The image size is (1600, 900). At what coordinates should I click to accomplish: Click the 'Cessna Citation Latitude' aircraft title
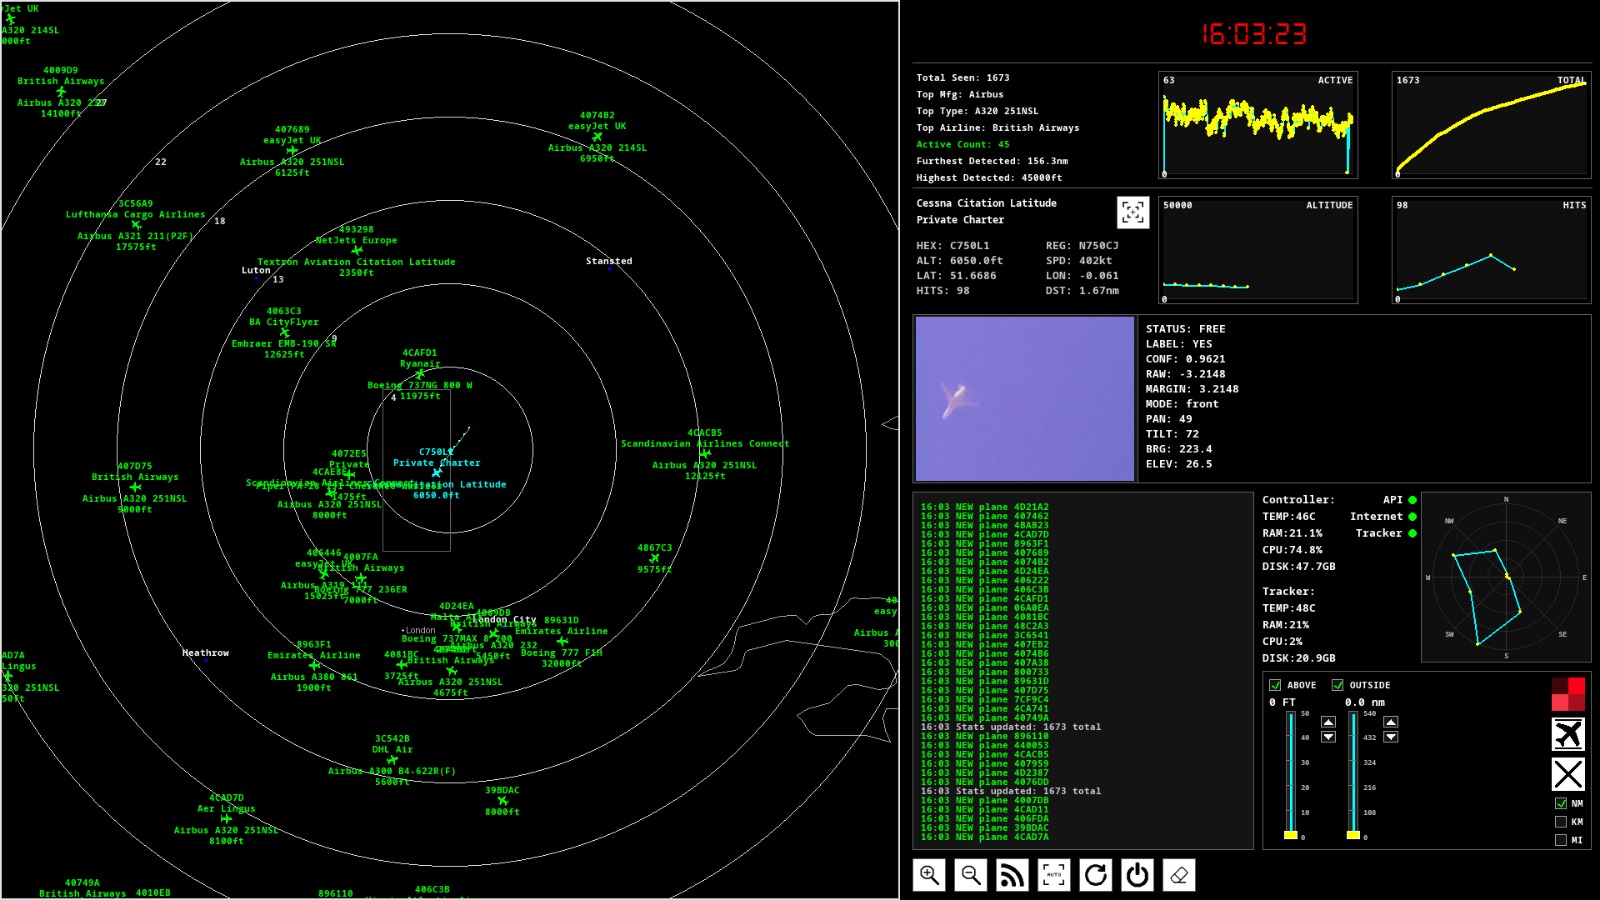tap(986, 203)
